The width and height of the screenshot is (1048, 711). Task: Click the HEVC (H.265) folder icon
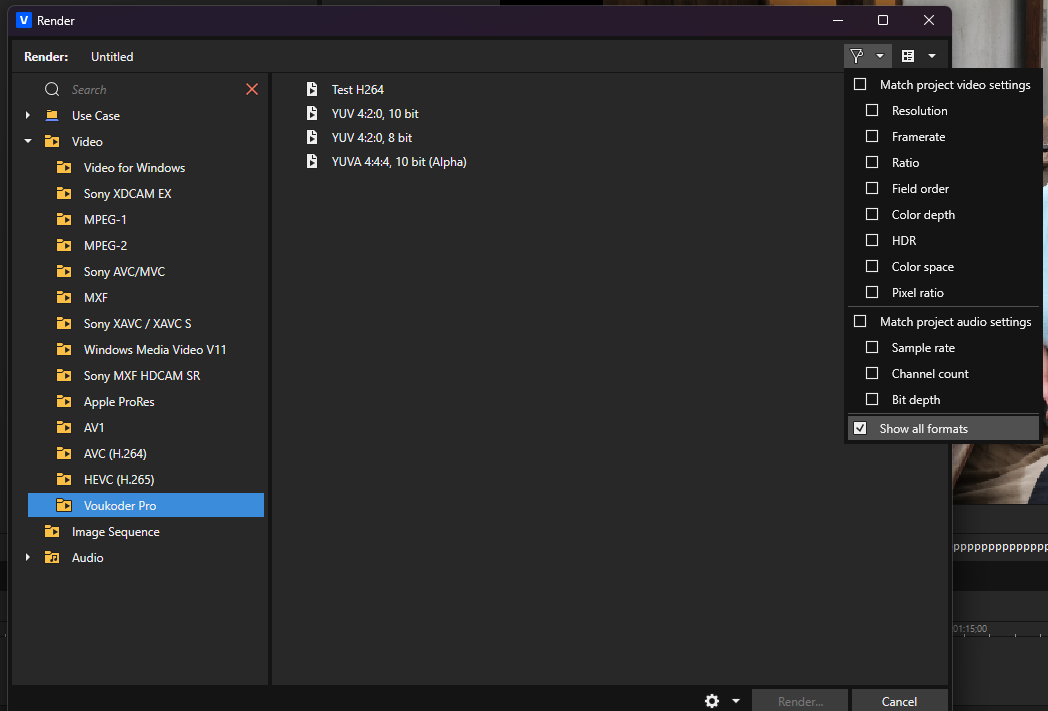[63, 480]
